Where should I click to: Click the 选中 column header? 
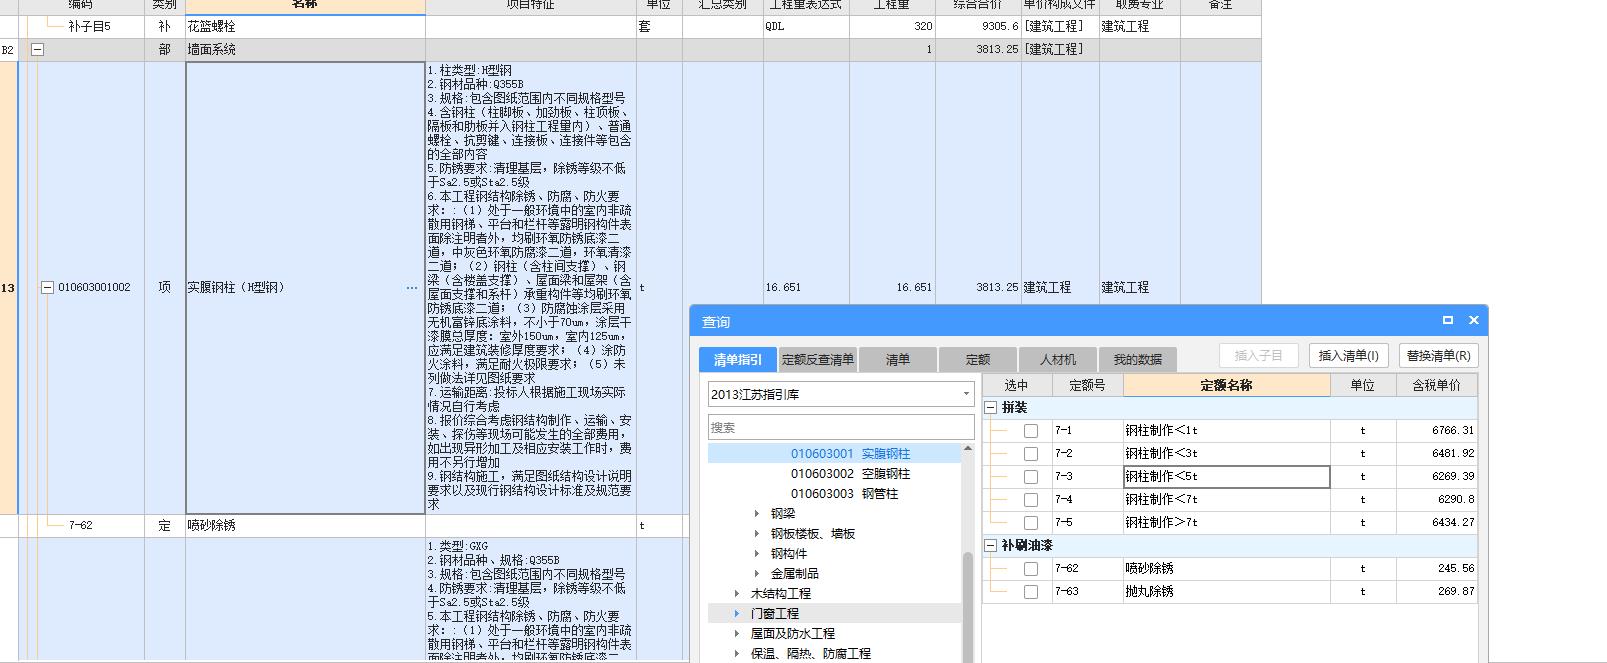(1016, 385)
